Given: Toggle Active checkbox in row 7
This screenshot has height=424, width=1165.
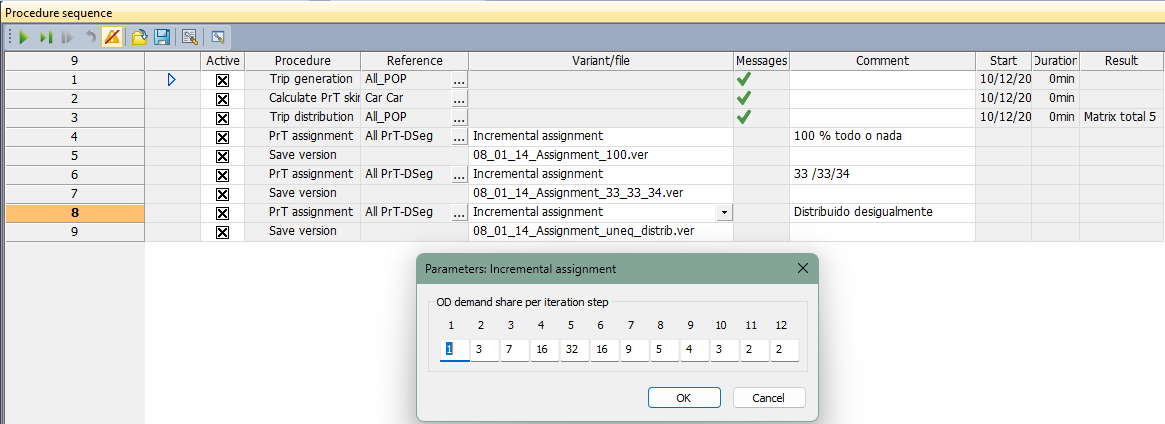Looking at the screenshot, I should [222, 194].
